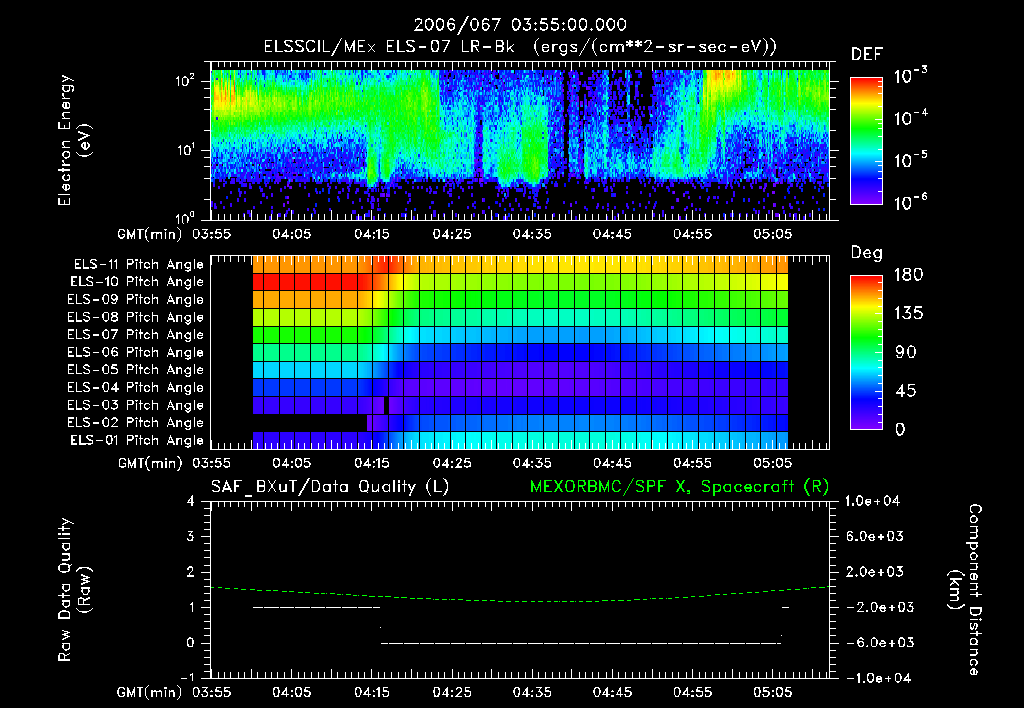Click the plot title ELSSCIL/MEx ELS-07 LR-Bk
Screen dimensions: 1024x708
coord(389,47)
